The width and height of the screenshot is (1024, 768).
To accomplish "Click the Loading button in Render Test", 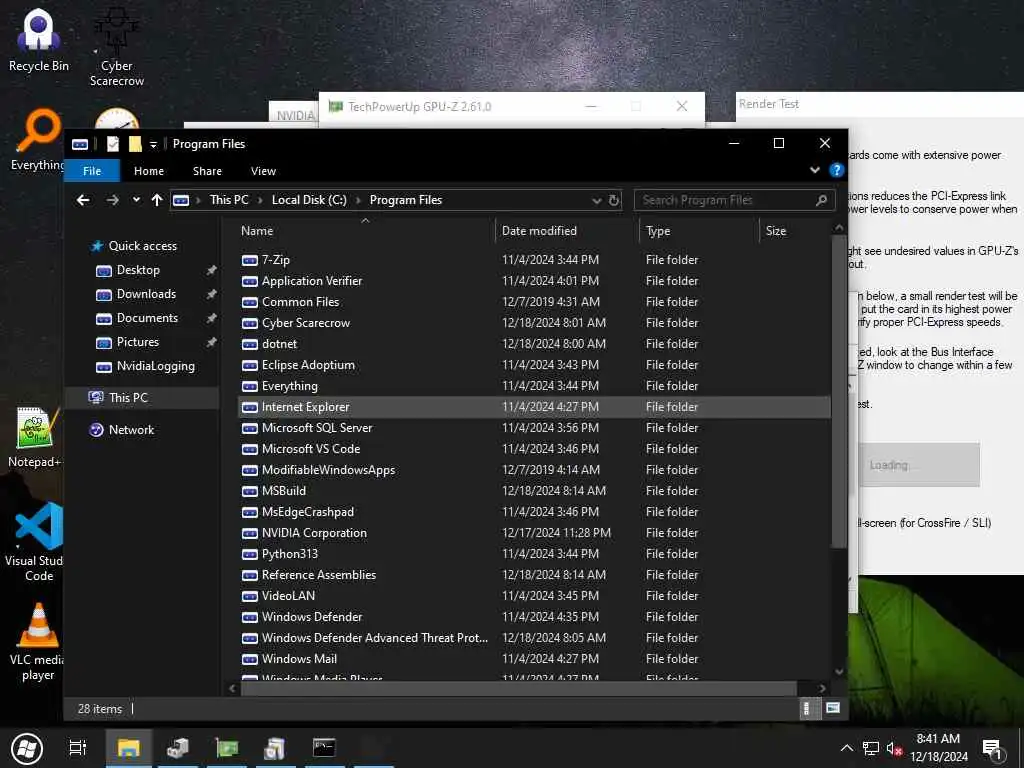I will 919,465.
